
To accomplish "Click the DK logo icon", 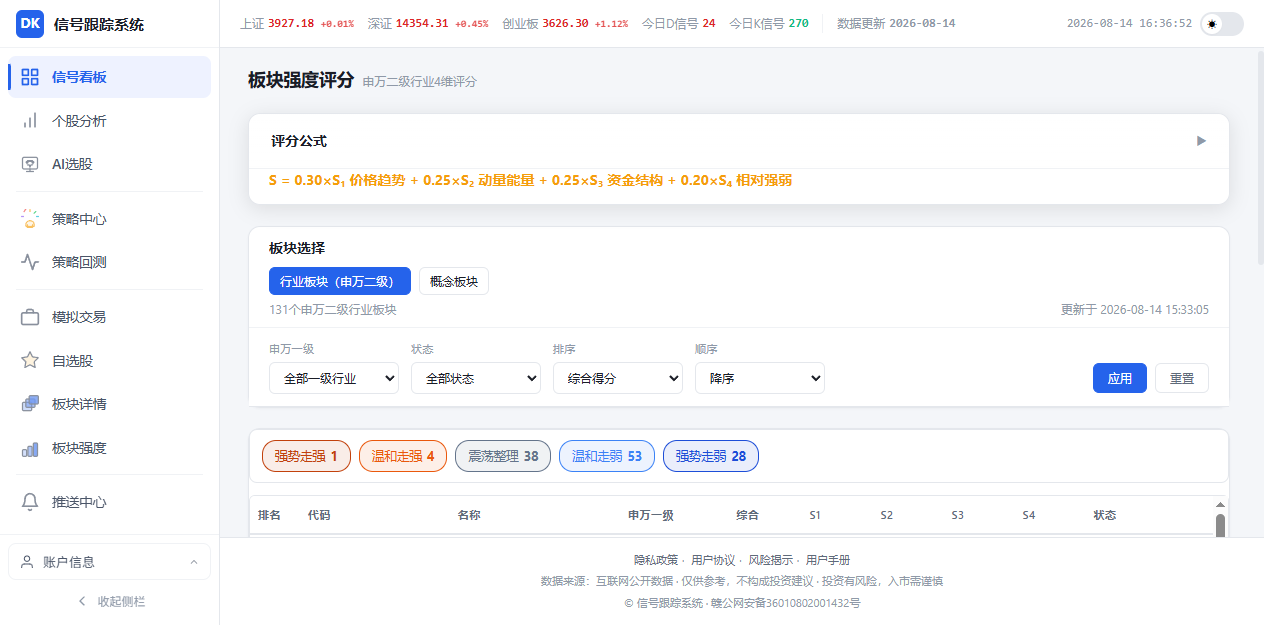I will 30,24.
